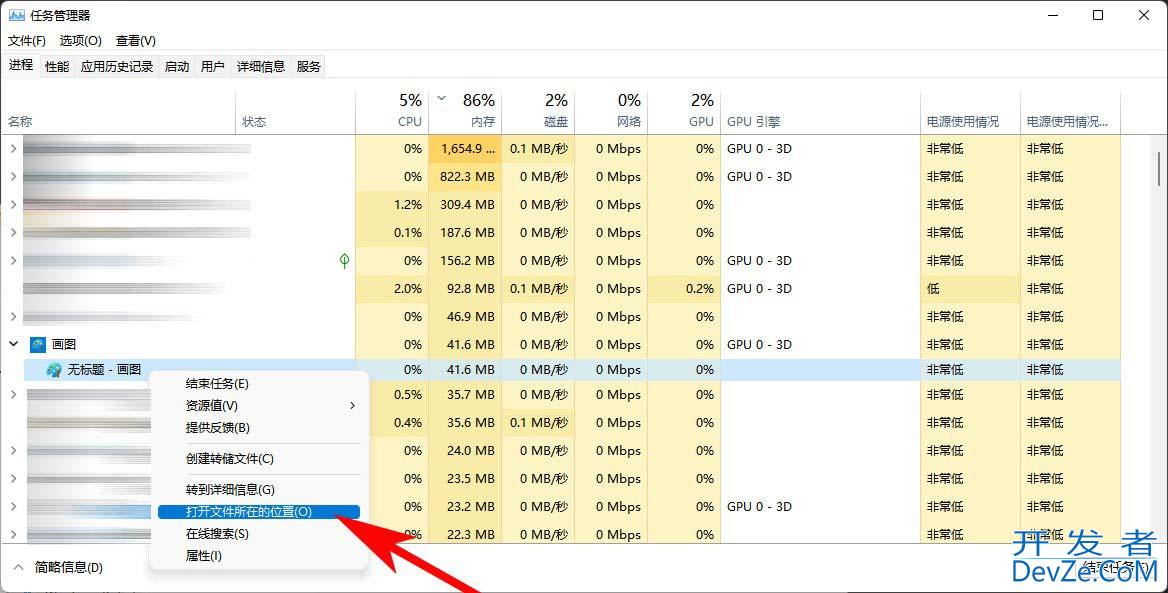Switch to the 启动 tab
The image size is (1168, 593).
click(x=177, y=66)
